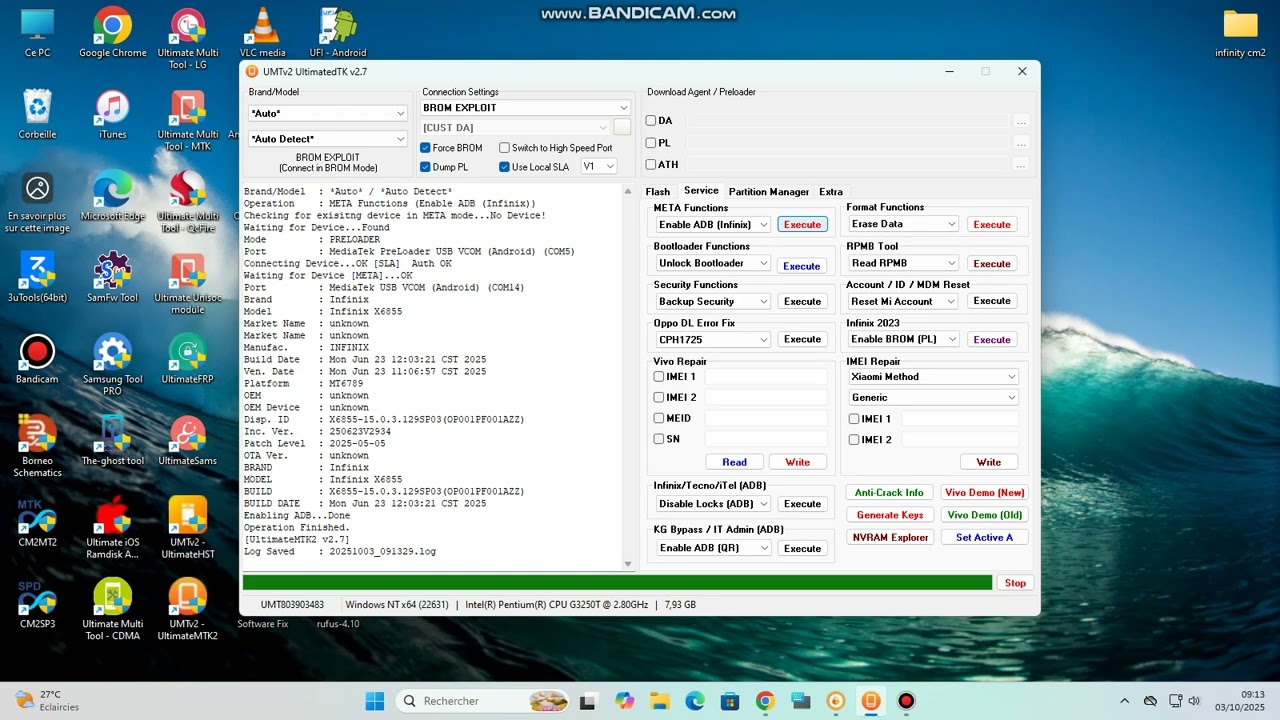Open Ultimate iOS Ramdisk icon
Viewport: 1280px width, 720px height.
click(112, 528)
